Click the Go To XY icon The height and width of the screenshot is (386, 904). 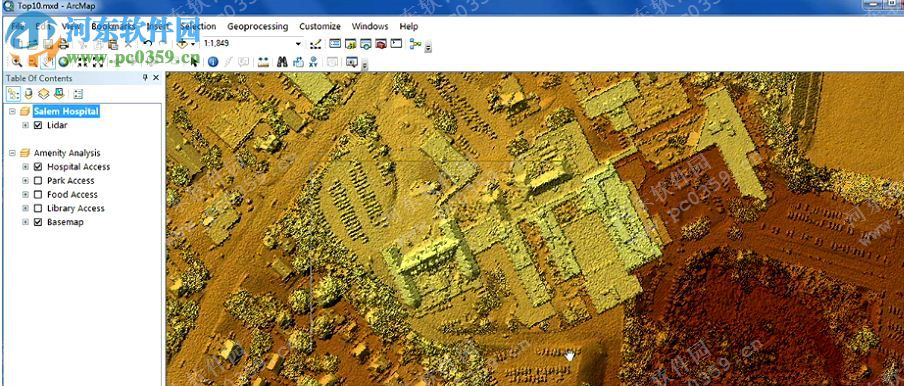coord(314,62)
